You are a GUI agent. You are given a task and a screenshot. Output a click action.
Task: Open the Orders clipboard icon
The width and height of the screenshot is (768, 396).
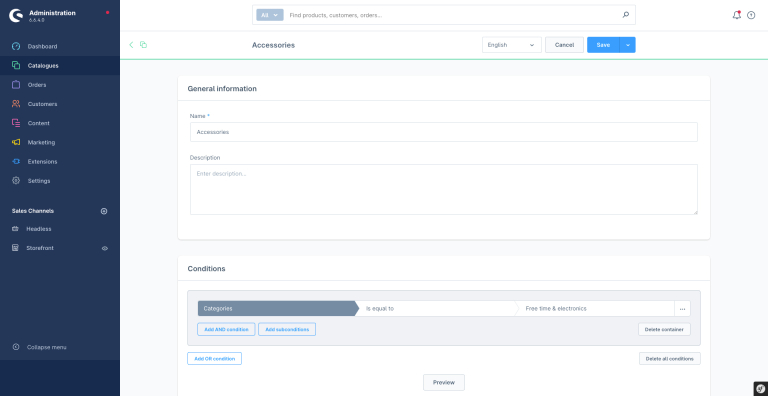pyautogui.click(x=16, y=85)
